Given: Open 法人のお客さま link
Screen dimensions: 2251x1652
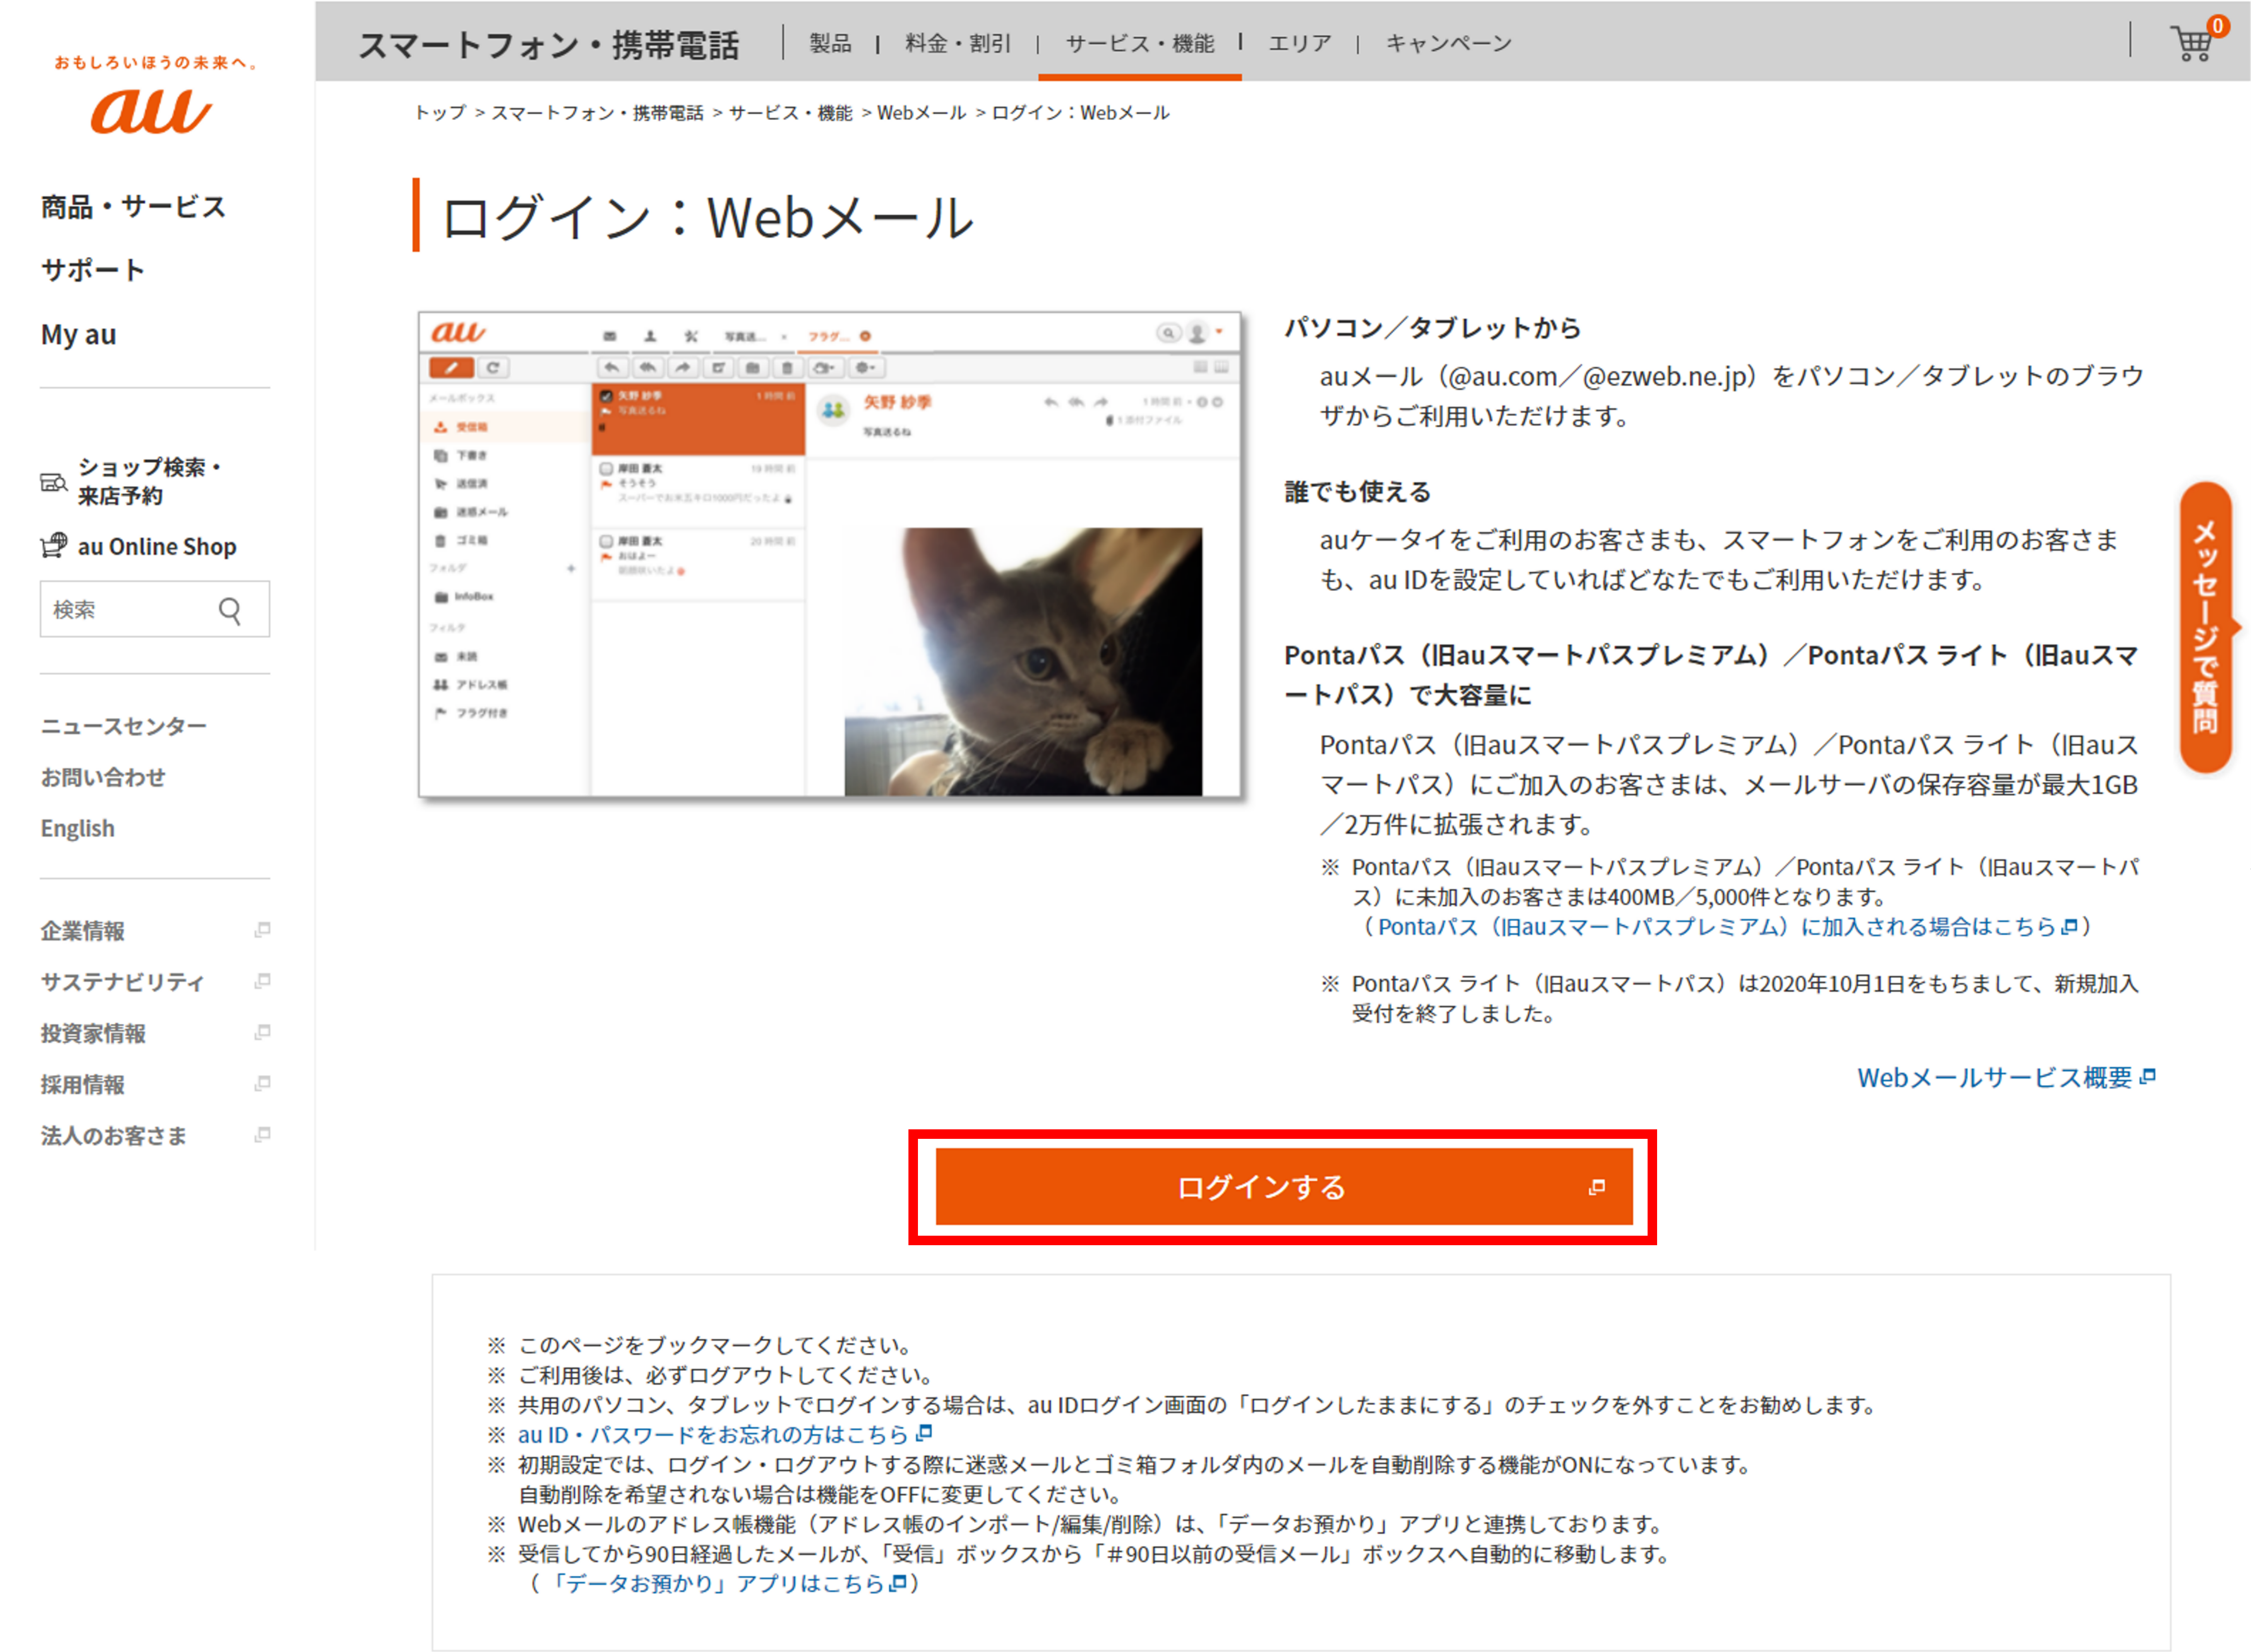Looking at the screenshot, I should coord(114,1135).
